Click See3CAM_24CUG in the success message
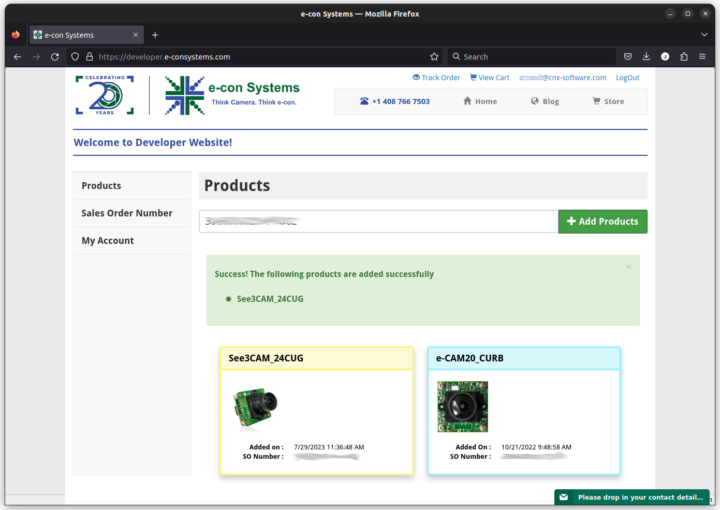Screen dimensions: 720x510 click(x=270, y=299)
